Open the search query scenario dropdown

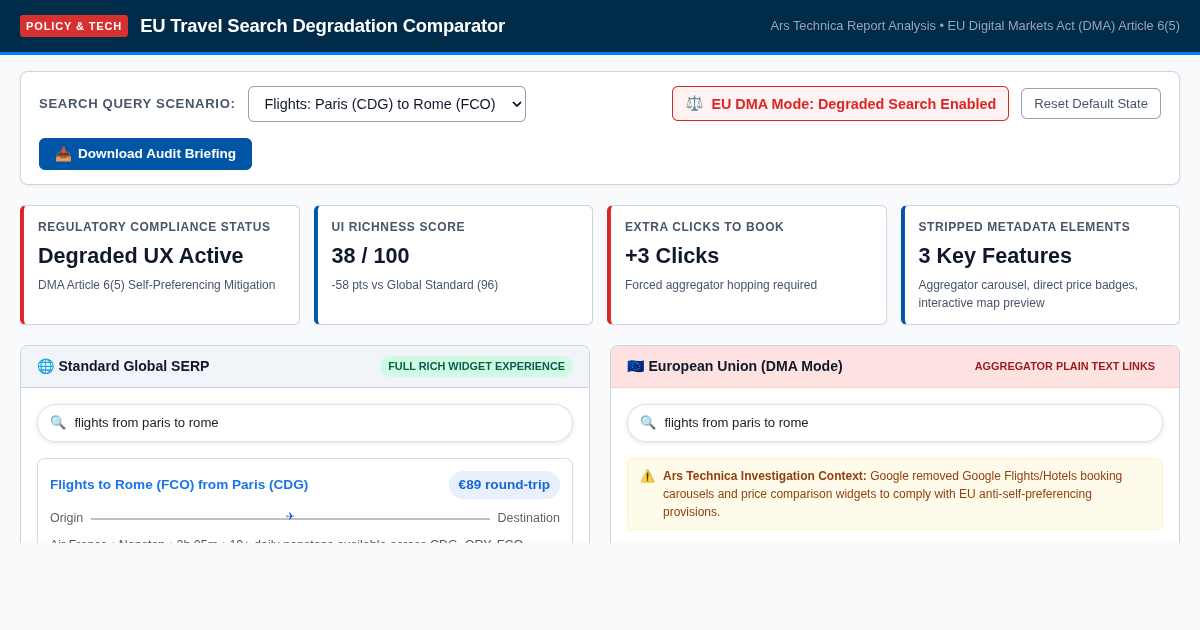click(387, 104)
